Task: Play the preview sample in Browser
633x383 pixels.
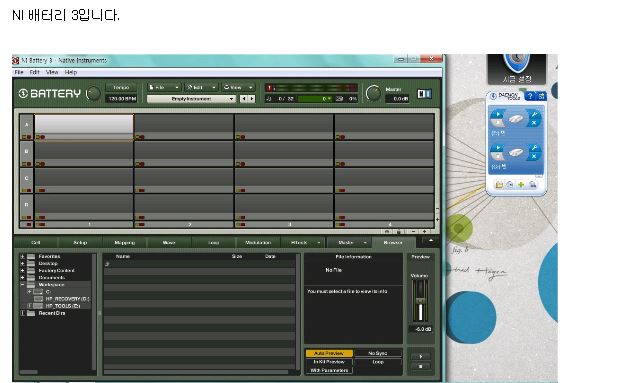Action: [x=420, y=356]
